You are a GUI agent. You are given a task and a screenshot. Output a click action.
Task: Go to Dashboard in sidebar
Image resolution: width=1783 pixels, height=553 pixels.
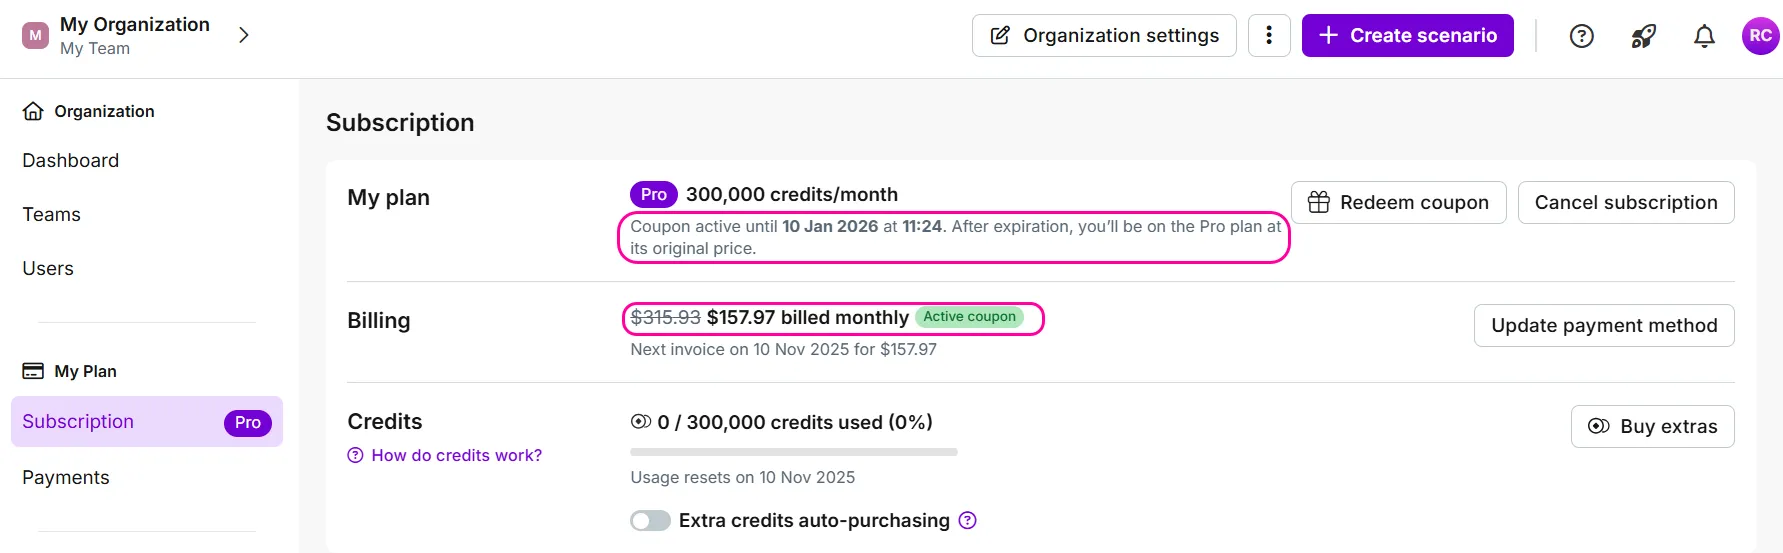coord(71,161)
